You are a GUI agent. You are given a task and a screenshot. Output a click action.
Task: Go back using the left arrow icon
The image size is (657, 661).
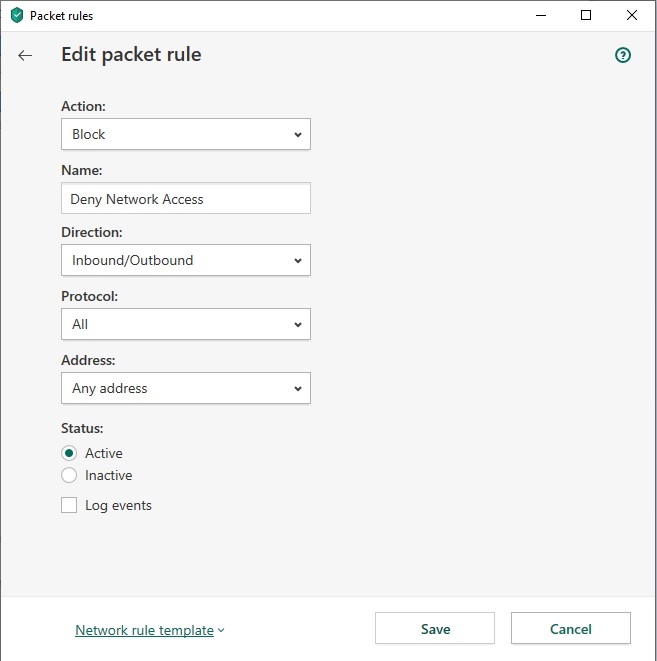25,55
